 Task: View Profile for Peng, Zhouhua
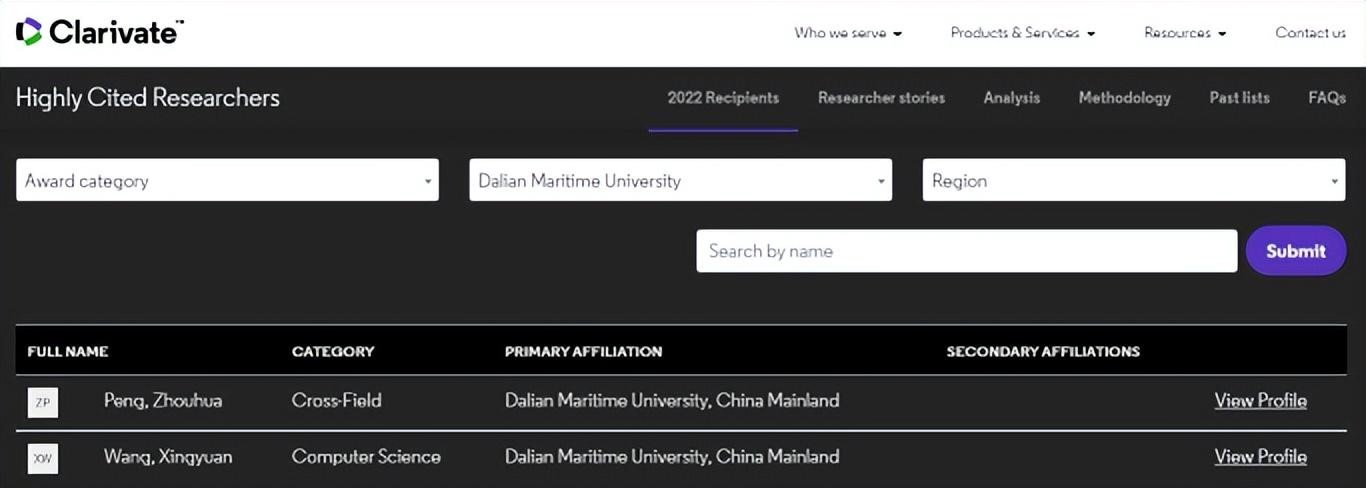[1260, 401]
